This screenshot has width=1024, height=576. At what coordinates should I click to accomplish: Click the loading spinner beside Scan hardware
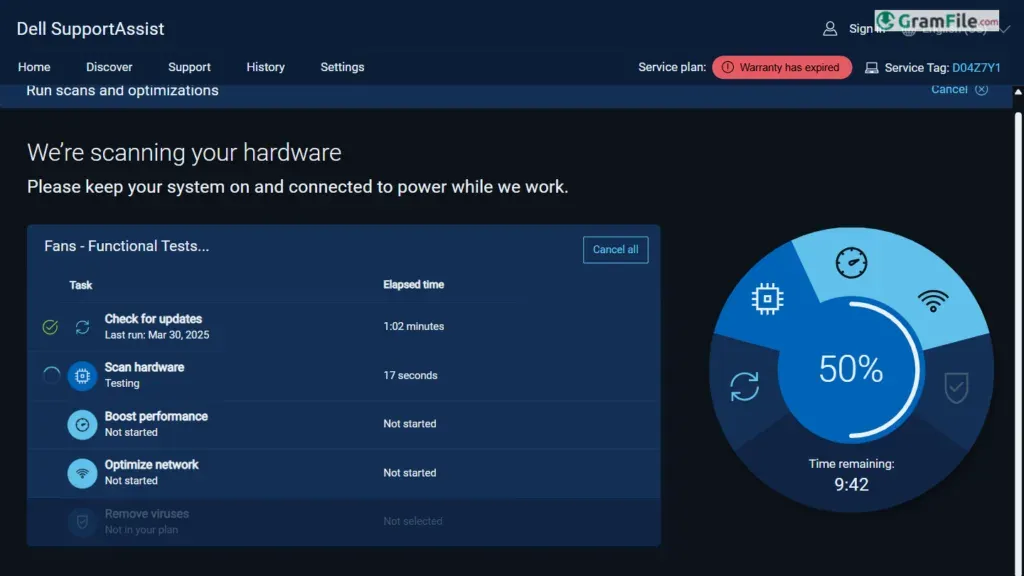point(51,375)
